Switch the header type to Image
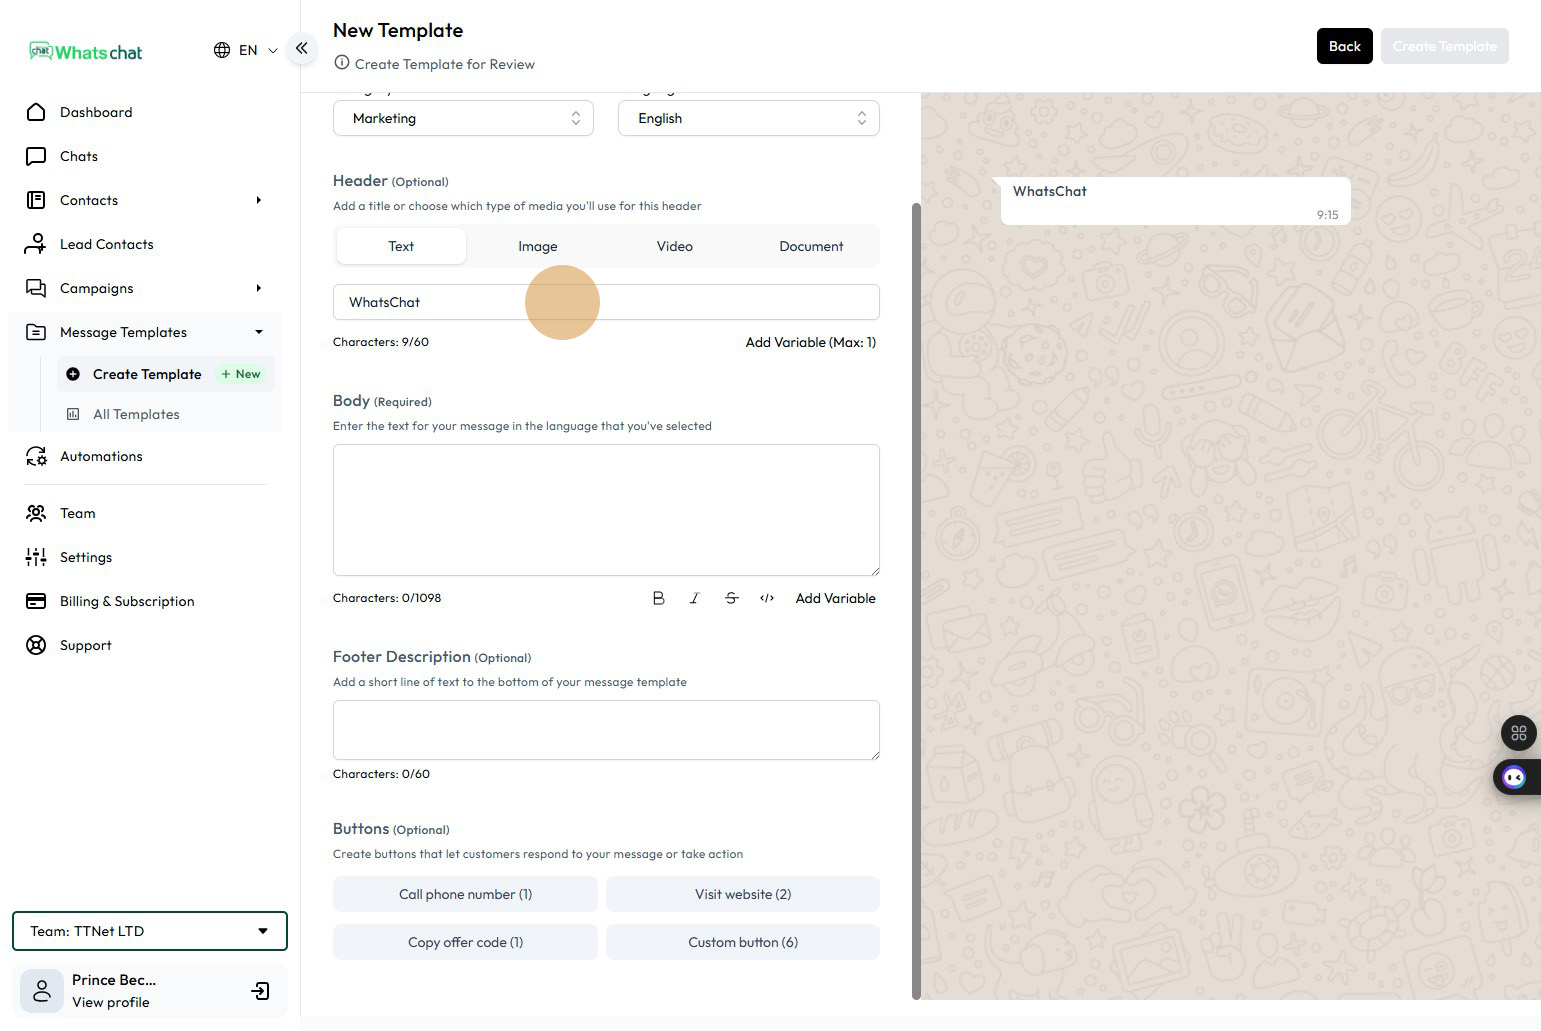1541x1031 pixels. coord(538,246)
